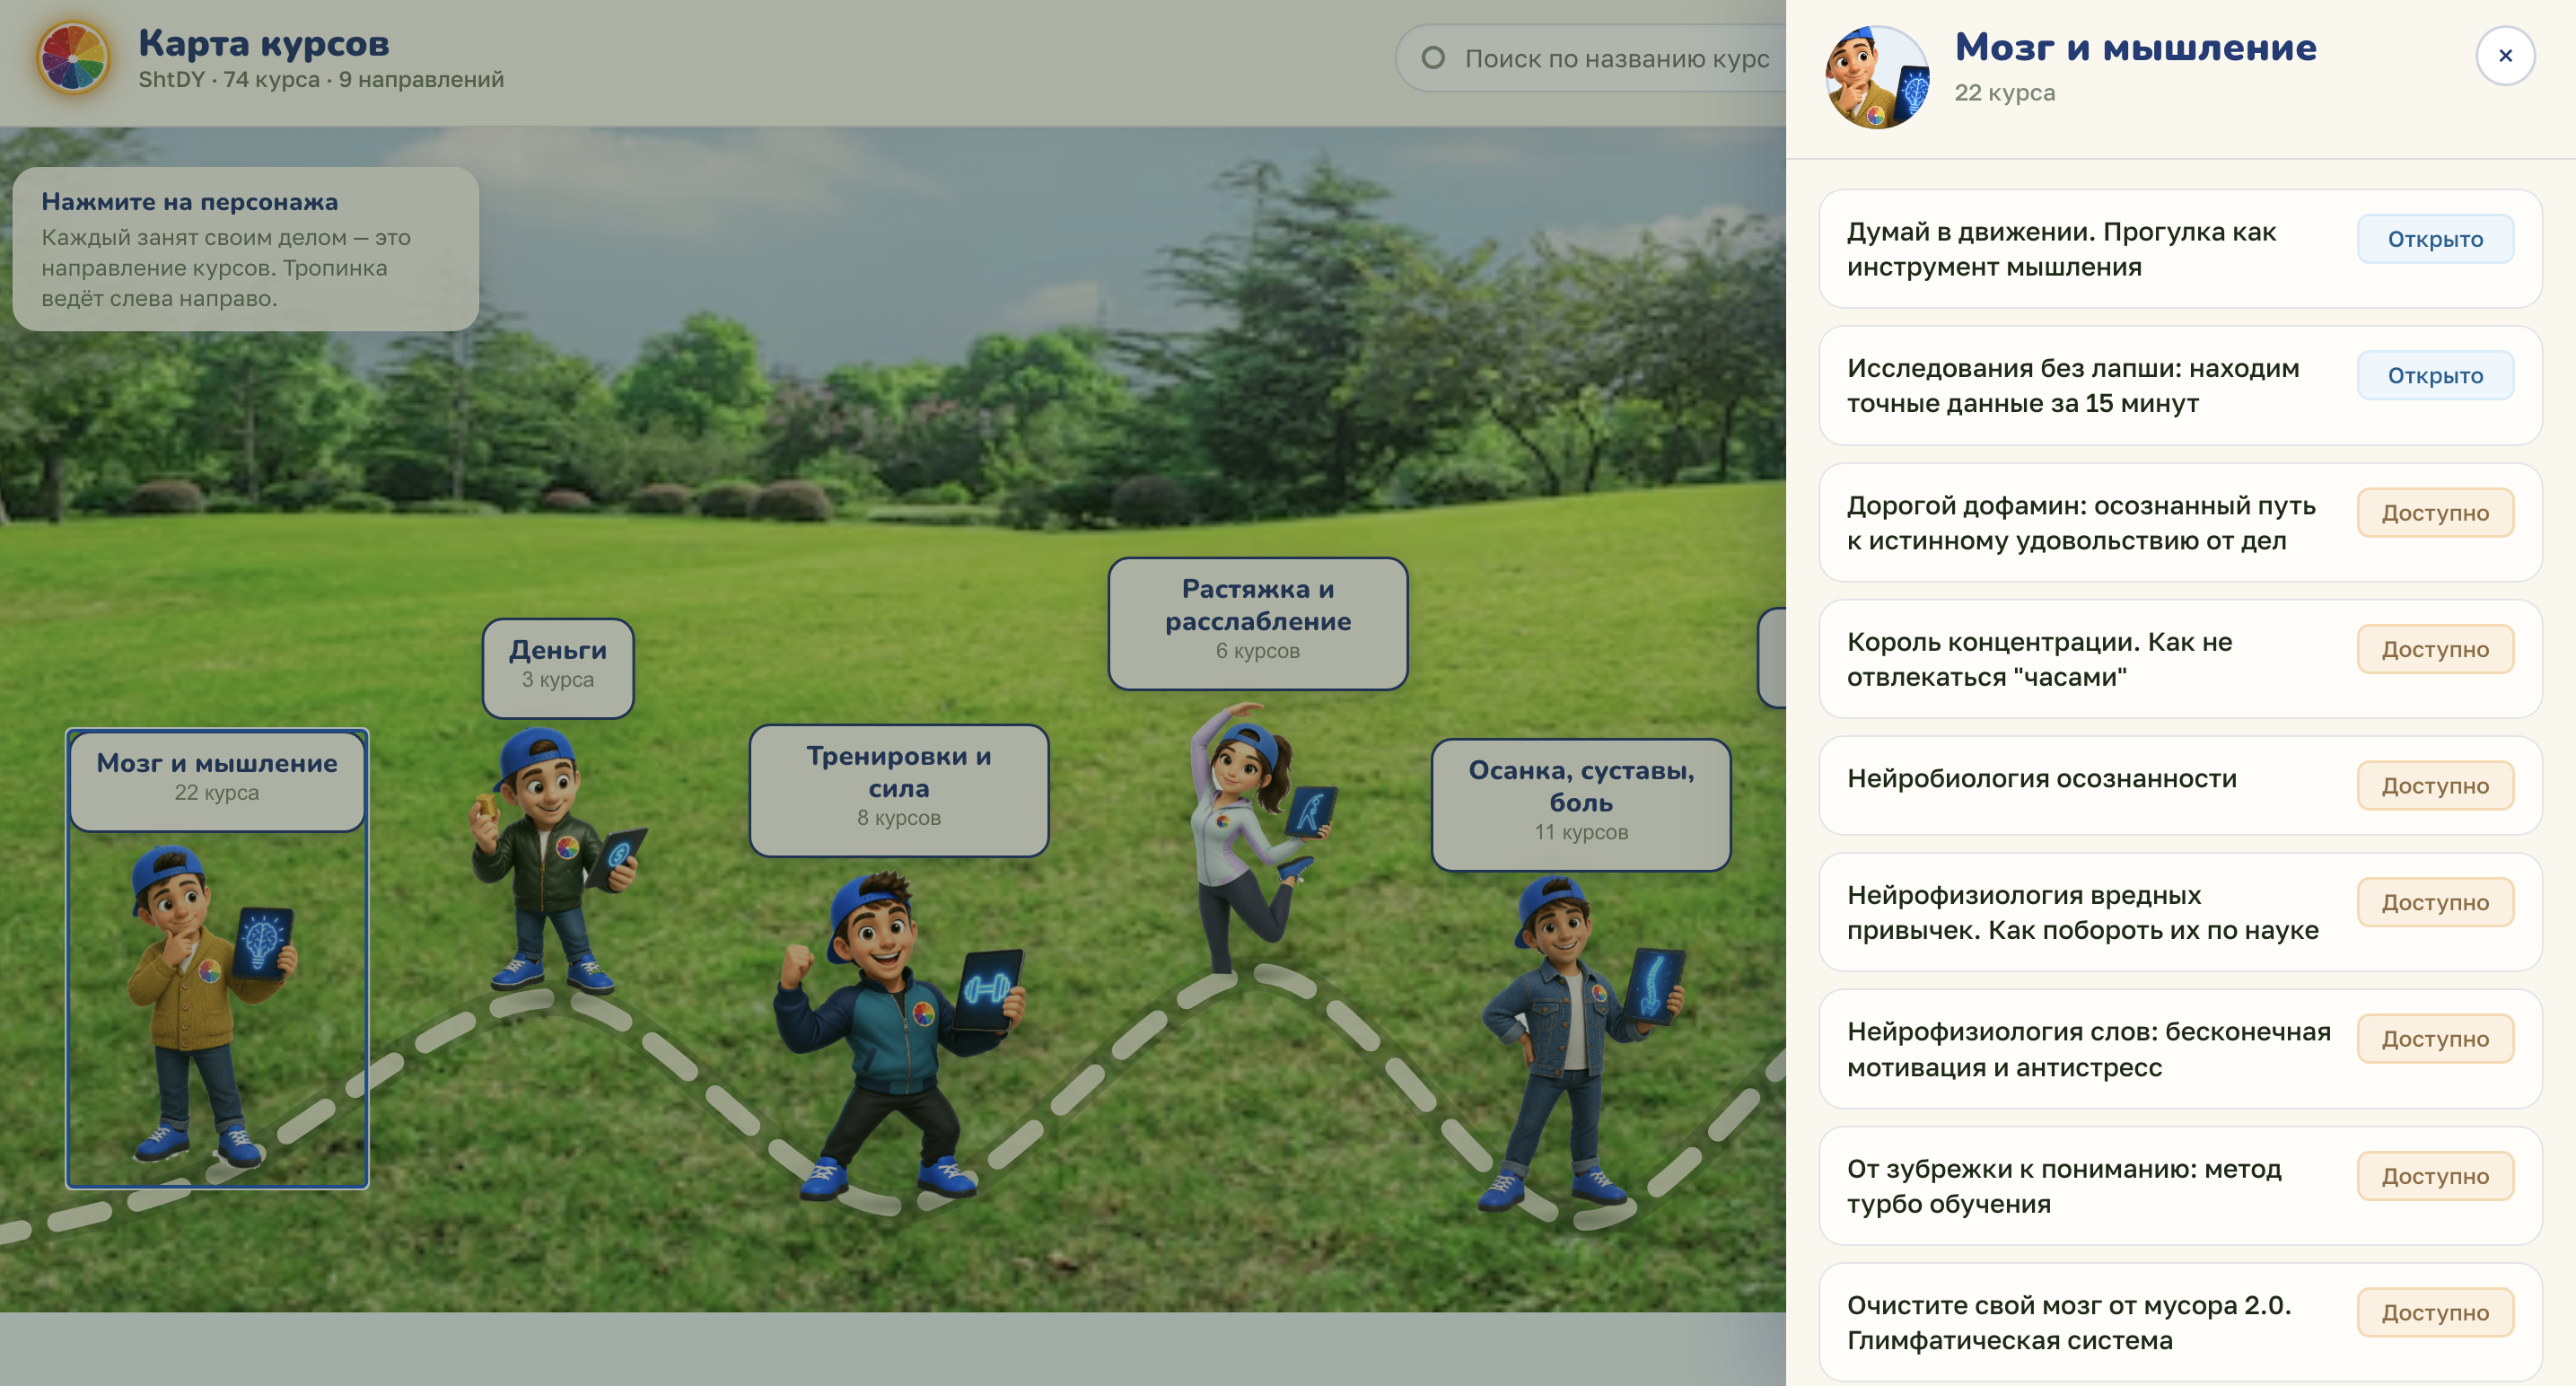
Task: Click the Растяжка и расслабление label
Action: 1258,623
